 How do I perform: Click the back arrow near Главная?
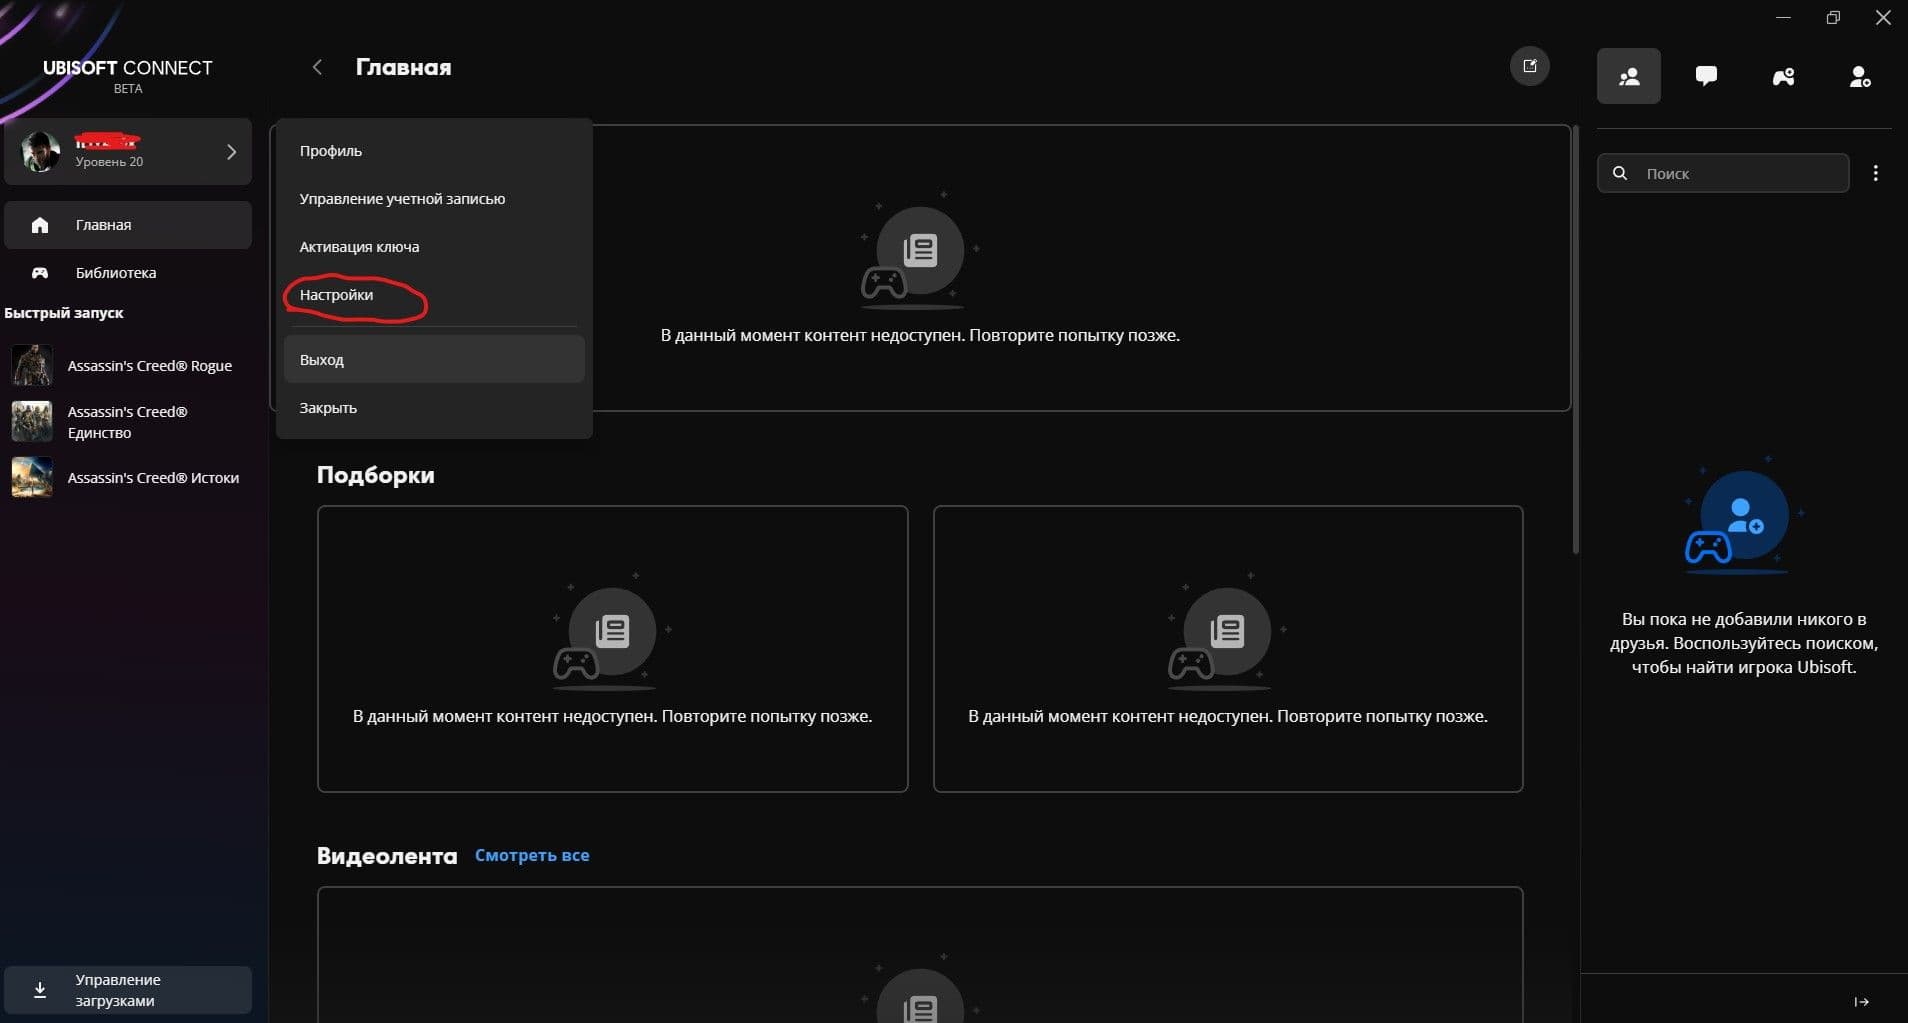coord(317,67)
